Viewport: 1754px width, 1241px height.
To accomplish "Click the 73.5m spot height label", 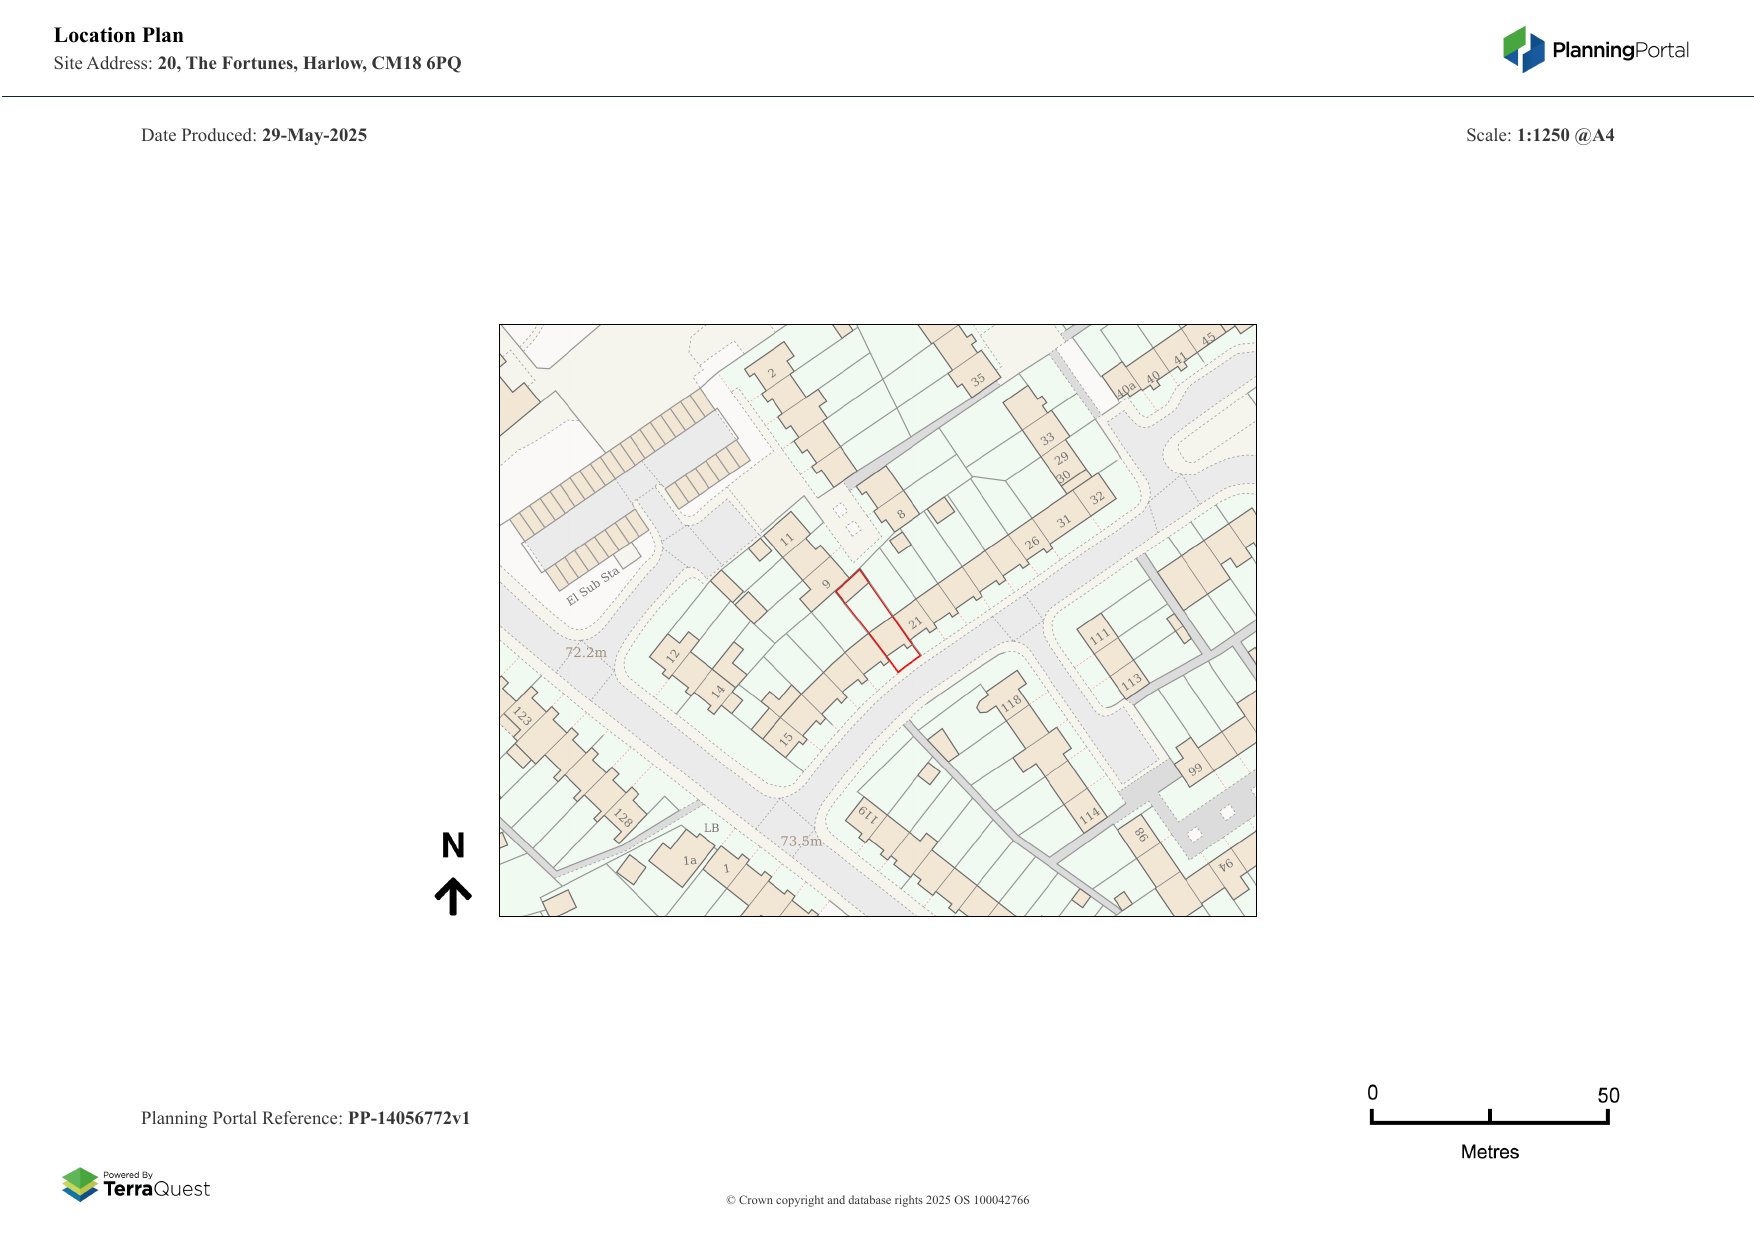I will coord(801,841).
